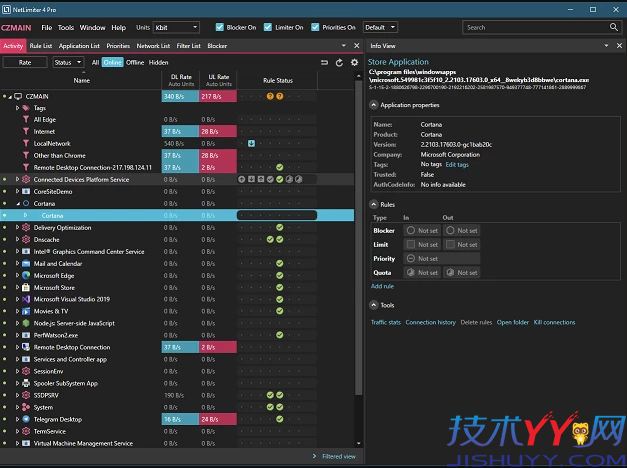Collapse the Rules section
Image resolution: width=627 pixels, height=468 pixels.
(373, 204)
